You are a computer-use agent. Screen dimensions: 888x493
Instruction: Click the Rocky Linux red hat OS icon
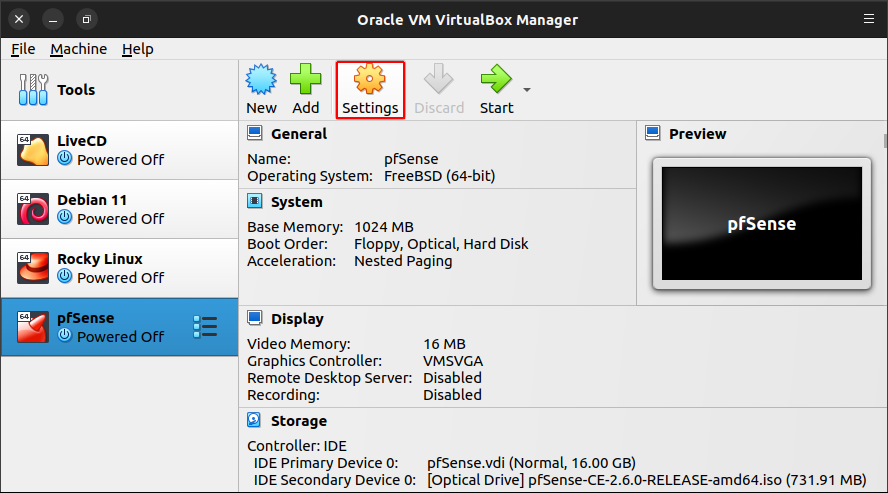click(x=33, y=268)
